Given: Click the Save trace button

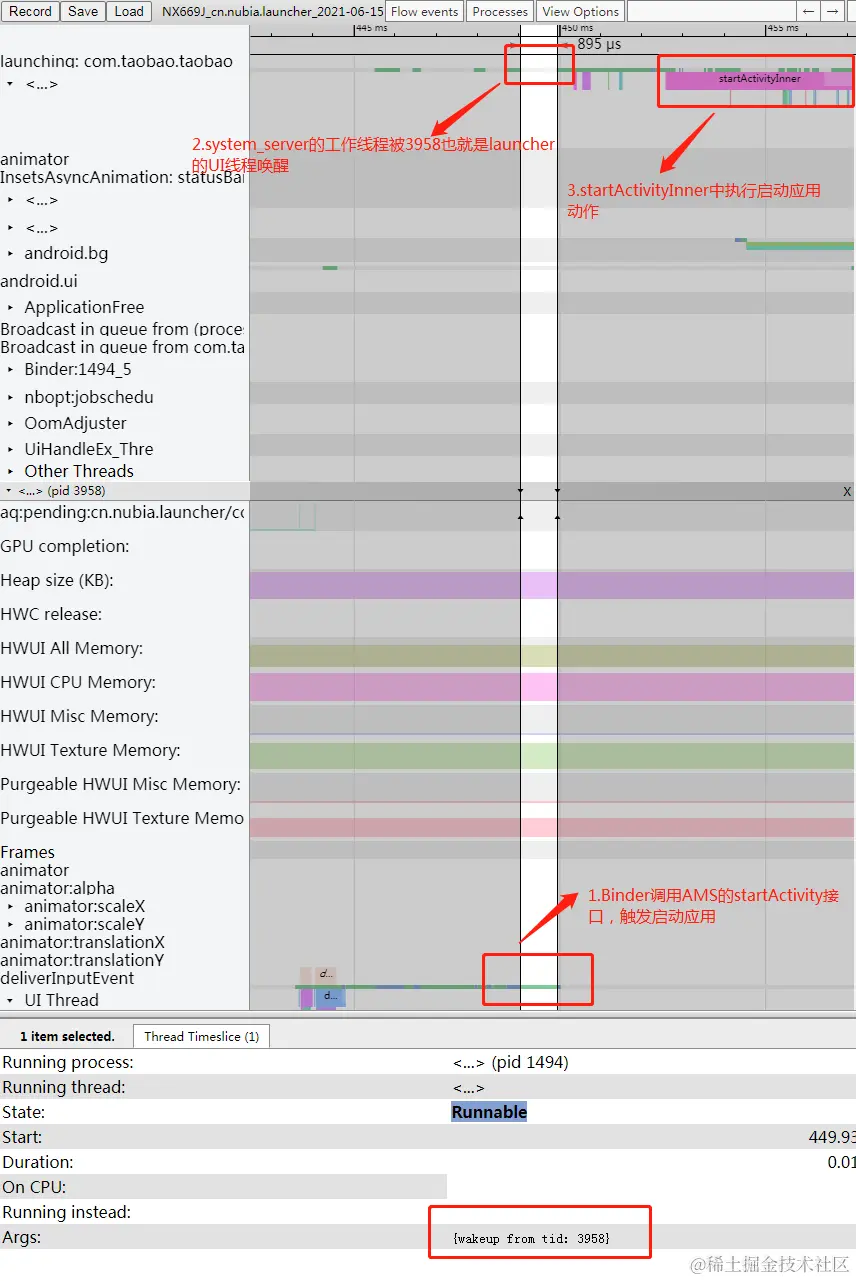Looking at the screenshot, I should [x=83, y=11].
